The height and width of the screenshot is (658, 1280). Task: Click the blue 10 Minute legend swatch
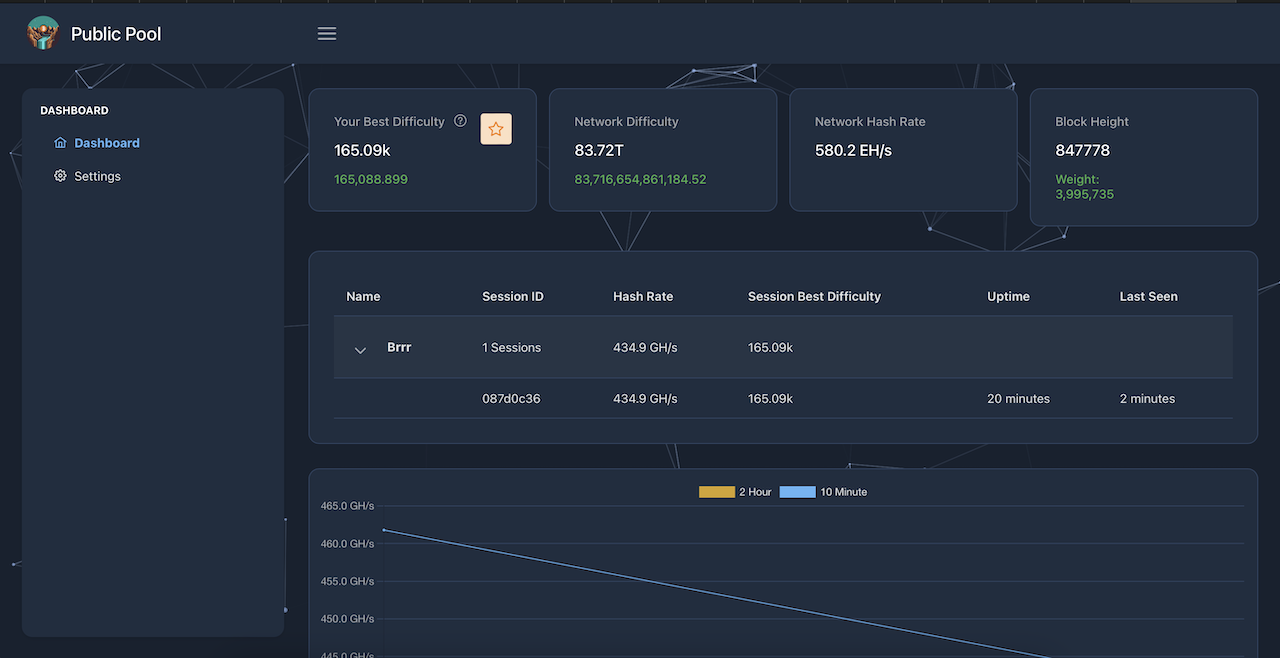797,492
